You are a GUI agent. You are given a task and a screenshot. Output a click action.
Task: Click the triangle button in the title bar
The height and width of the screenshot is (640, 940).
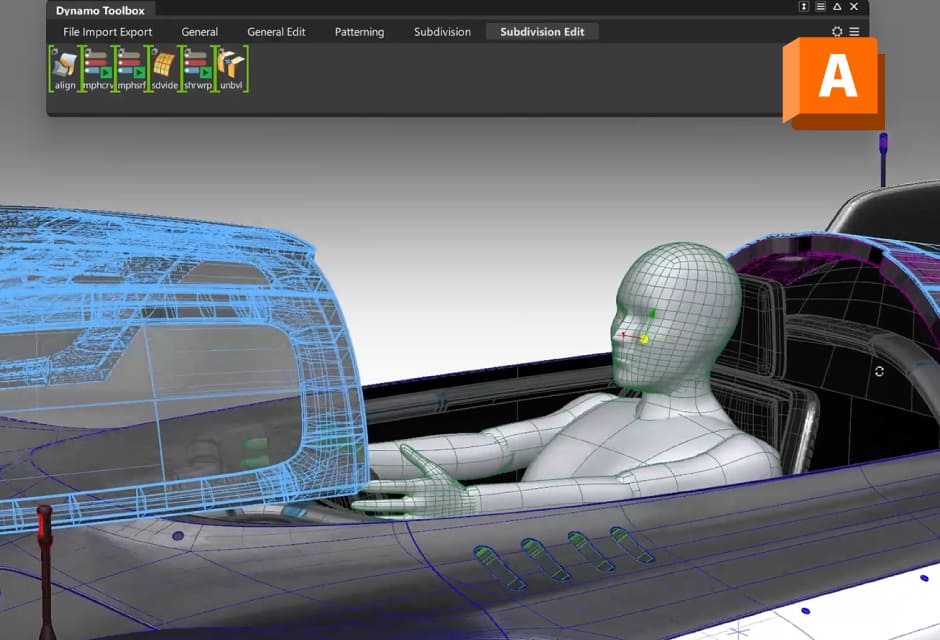pyautogui.click(x=838, y=7)
